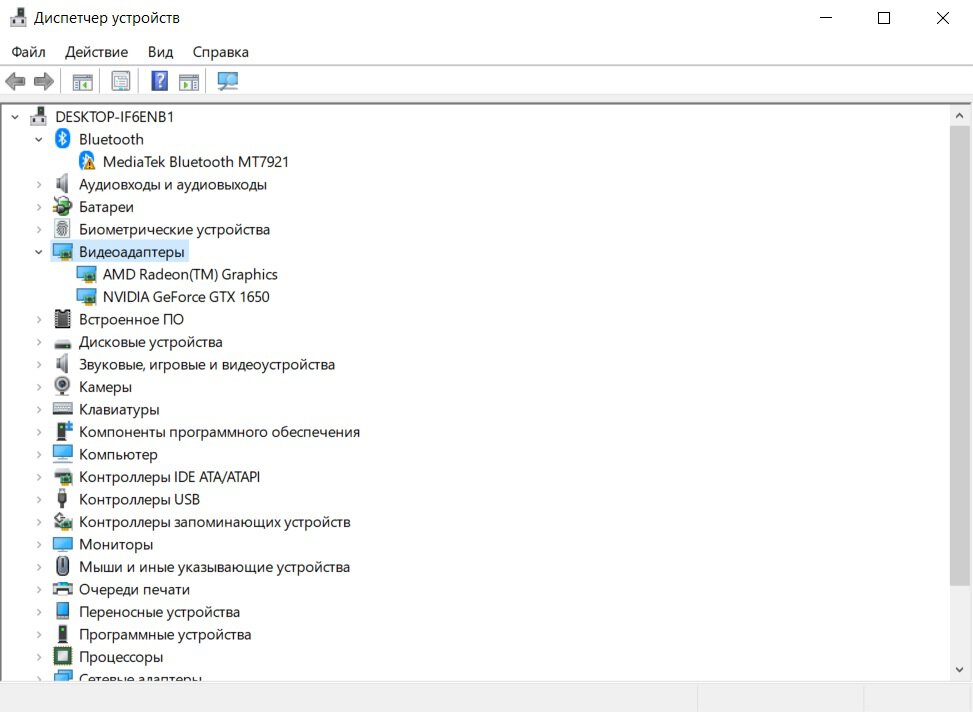Expand the Клавиатуры category
The width and height of the screenshot is (973, 712).
click(39, 409)
